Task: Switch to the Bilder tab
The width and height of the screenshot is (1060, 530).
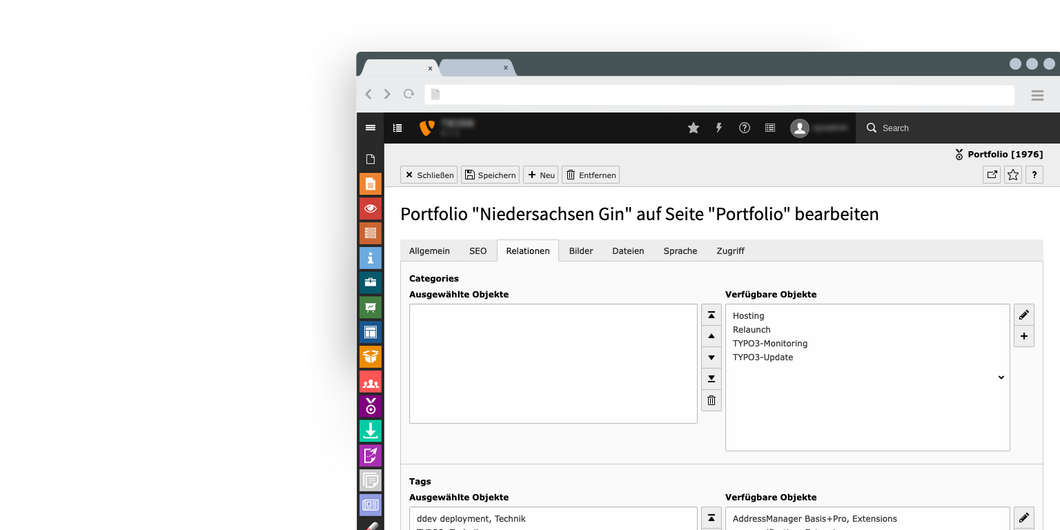Action: tap(581, 251)
